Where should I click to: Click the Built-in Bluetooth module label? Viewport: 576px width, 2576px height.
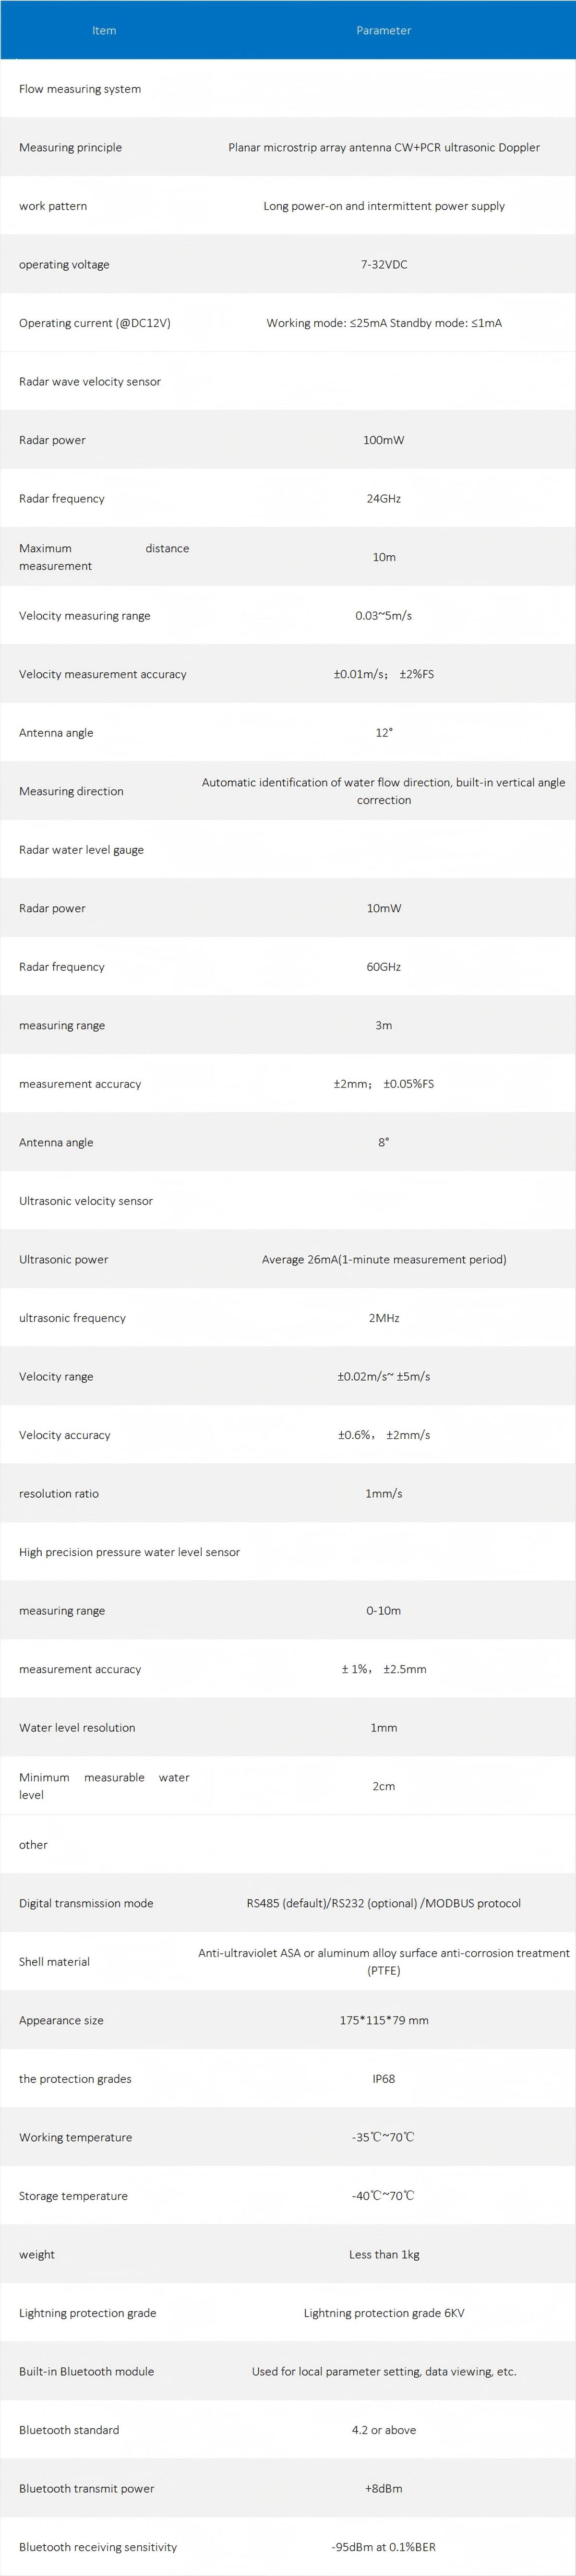pos(86,2371)
